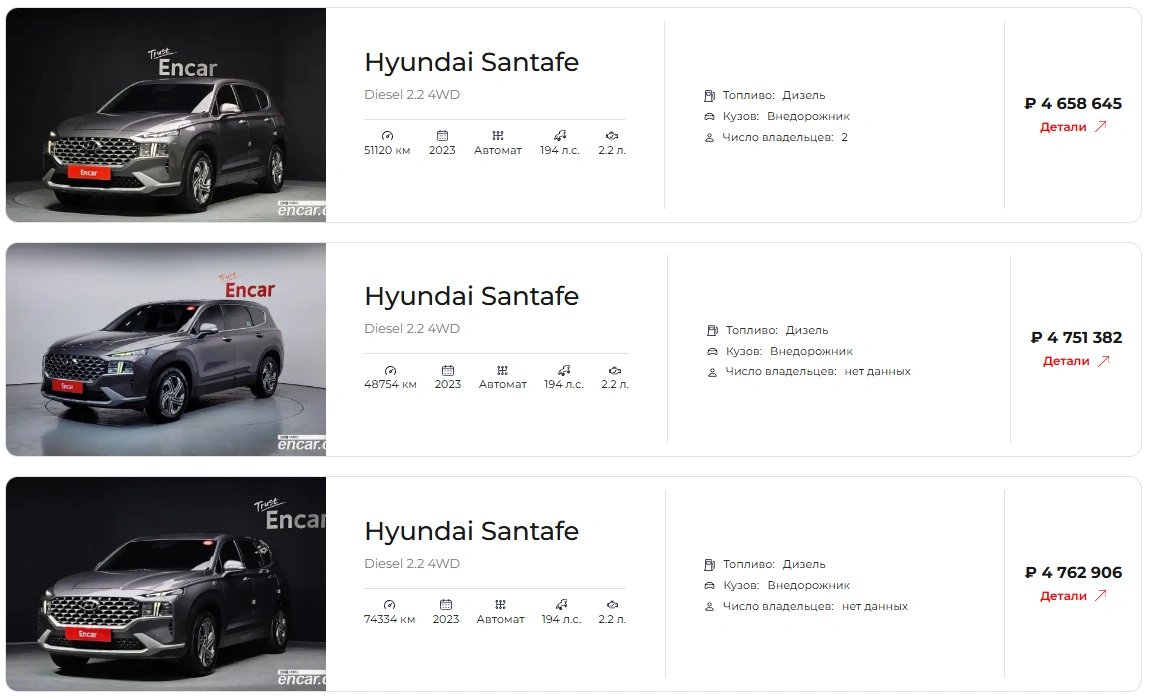Viewport: 1149px width, 699px height.
Task: Click the car body icon in the third listing
Action: [709, 585]
